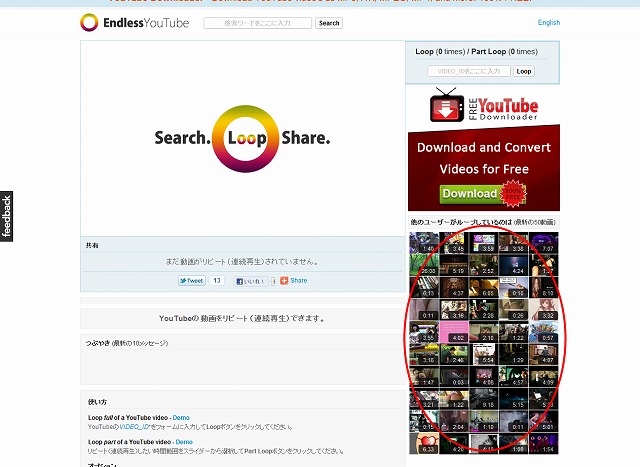The height and width of the screenshot is (467, 640).
Task: Open the thumbnail with duration 0:03
Action: pyautogui.click(x=454, y=376)
